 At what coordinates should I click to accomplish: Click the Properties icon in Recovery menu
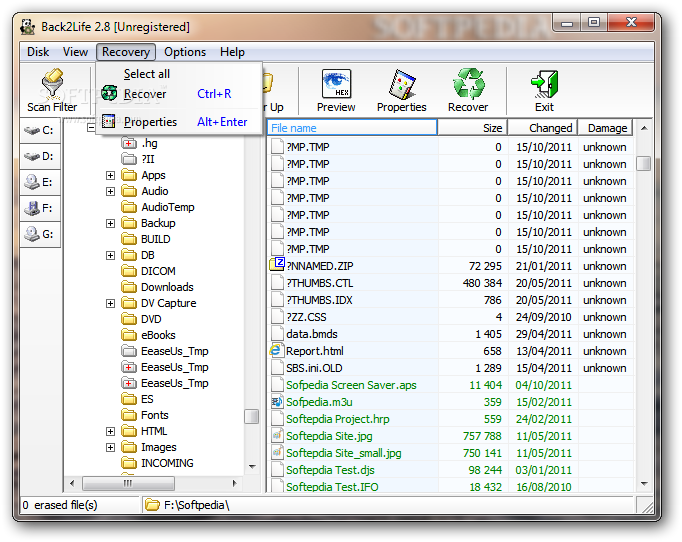(109, 121)
